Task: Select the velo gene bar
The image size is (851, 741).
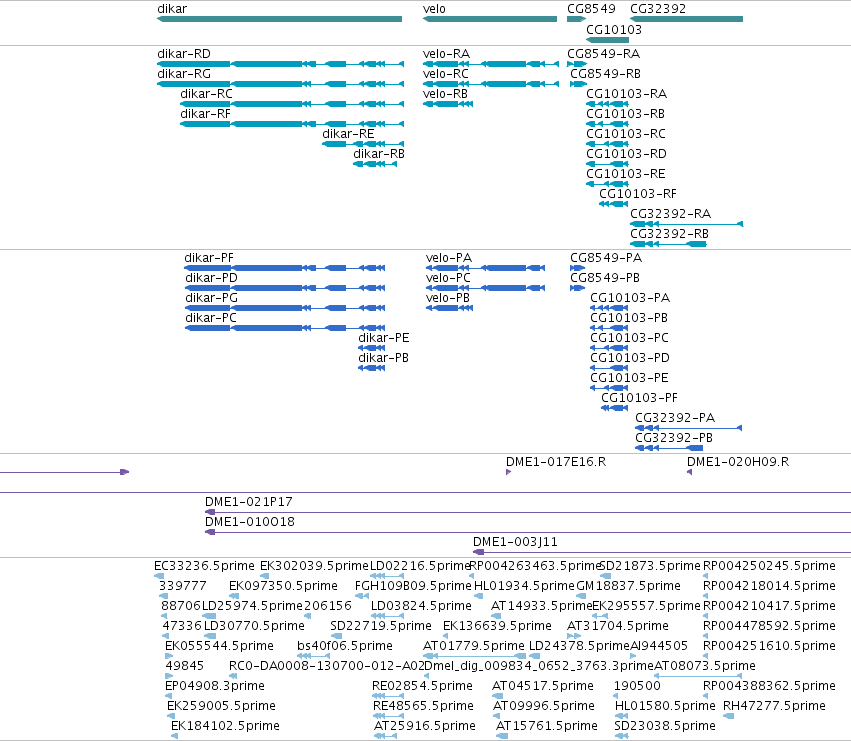Action: click(x=490, y=19)
